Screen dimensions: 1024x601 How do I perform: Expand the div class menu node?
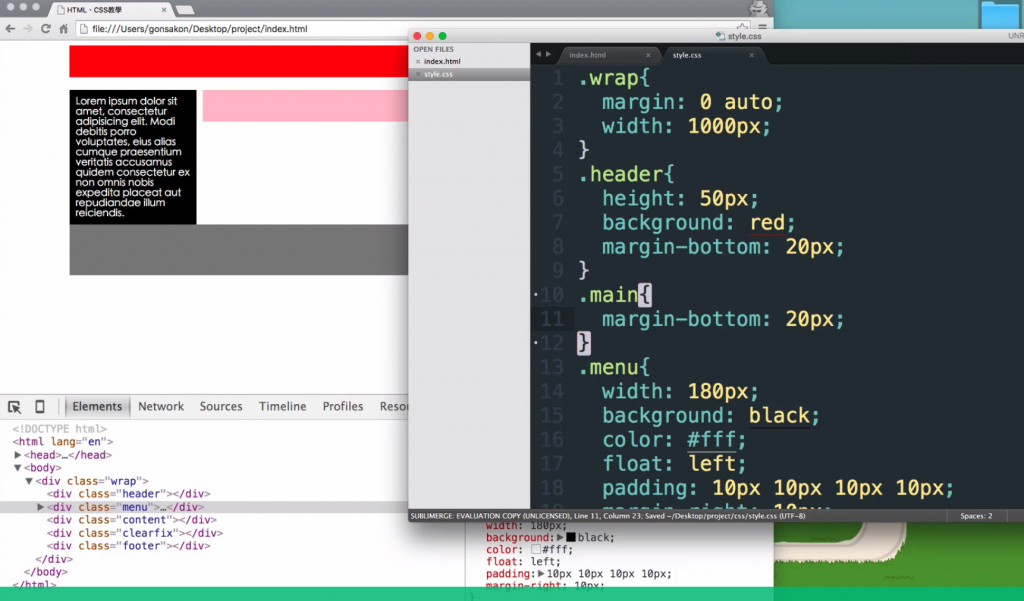click(x=40, y=507)
